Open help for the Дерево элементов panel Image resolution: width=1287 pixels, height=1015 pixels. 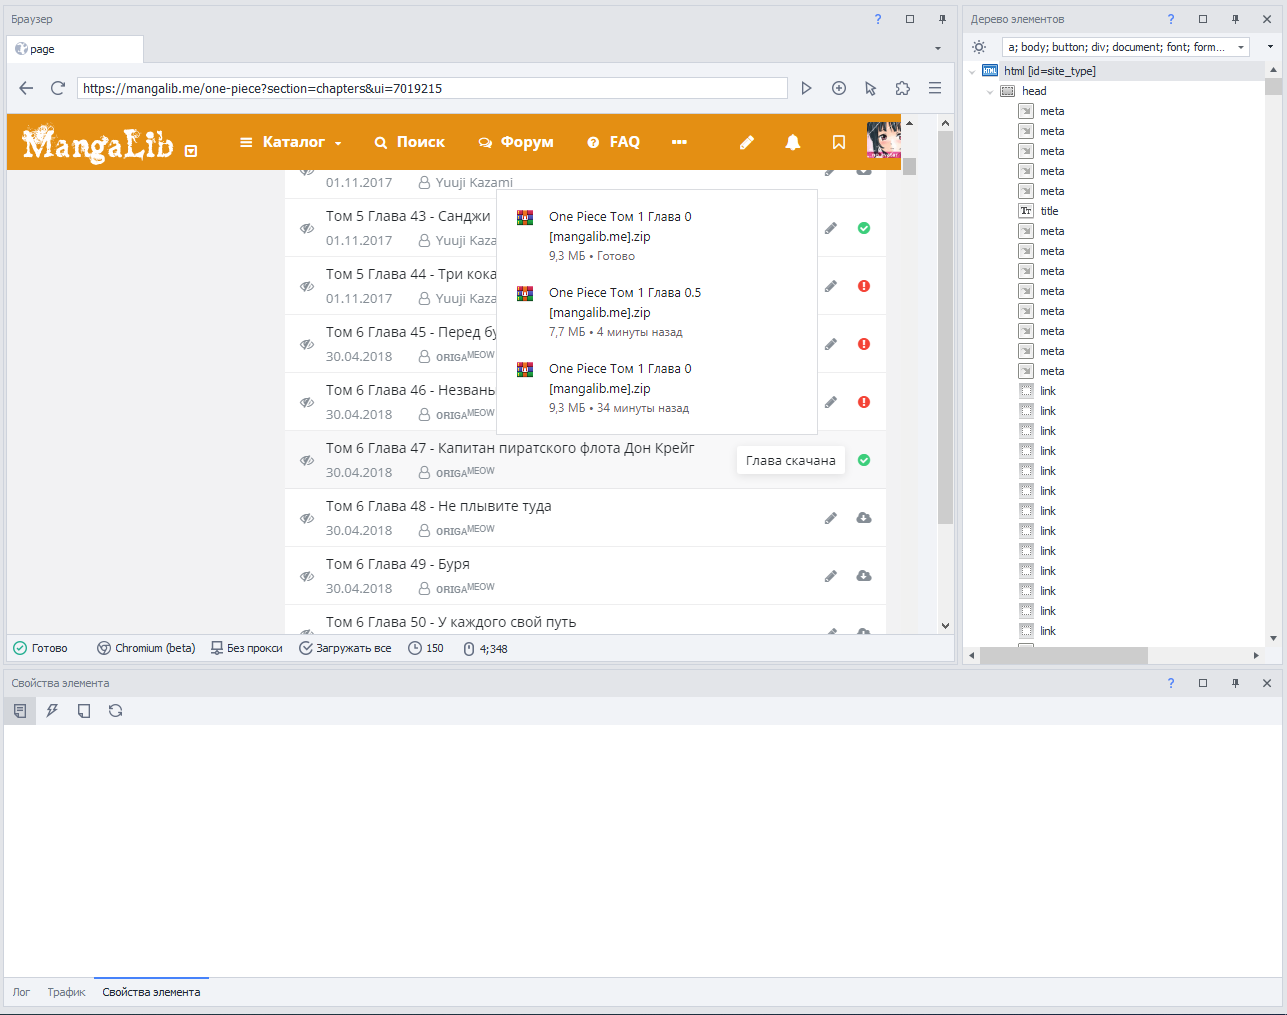point(1171,19)
